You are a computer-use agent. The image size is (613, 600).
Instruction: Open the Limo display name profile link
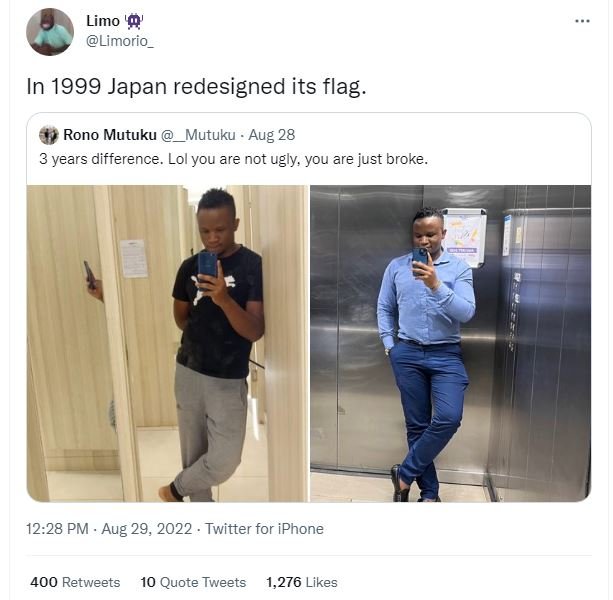pos(102,21)
